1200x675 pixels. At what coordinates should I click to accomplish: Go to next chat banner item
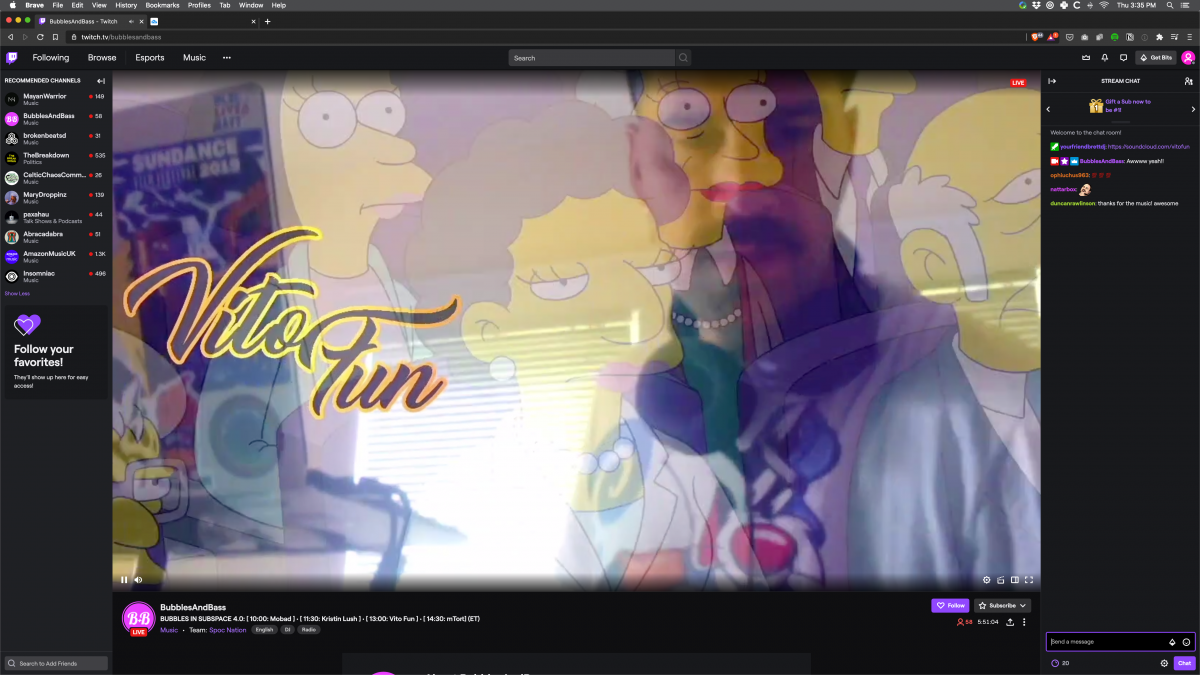[1193, 108]
